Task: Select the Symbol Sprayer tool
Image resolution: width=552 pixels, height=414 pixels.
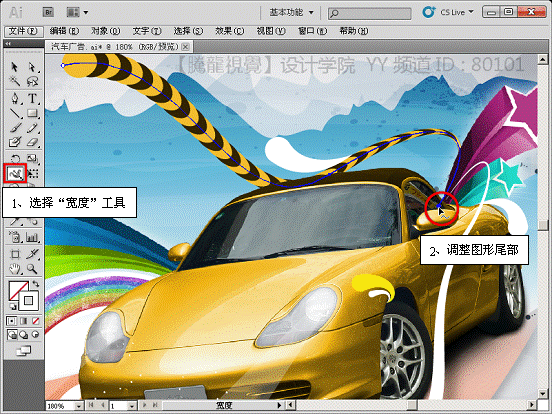Action: pyautogui.click(x=14, y=237)
